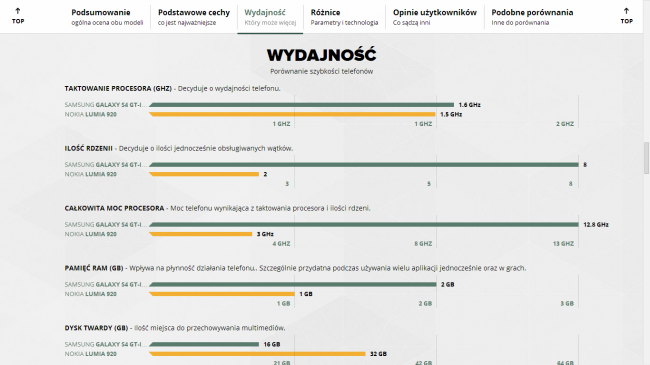This screenshot has width=650, height=365.
Task: Click Samsung 1.6 GHz clock speed bar
Action: point(302,105)
